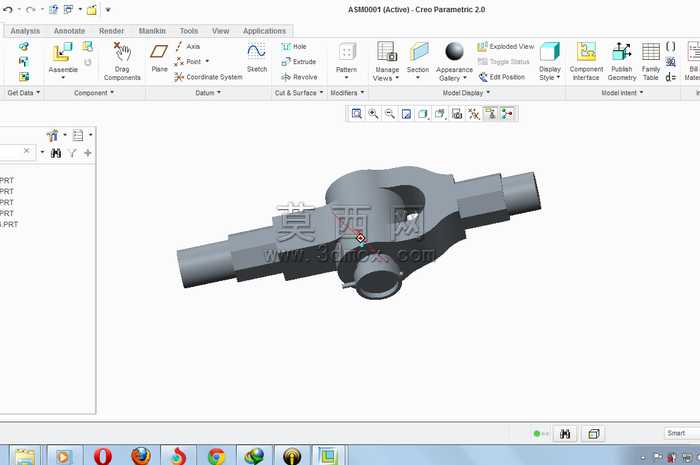Create a datum Axis
The width and height of the screenshot is (700, 465).
pyautogui.click(x=188, y=46)
